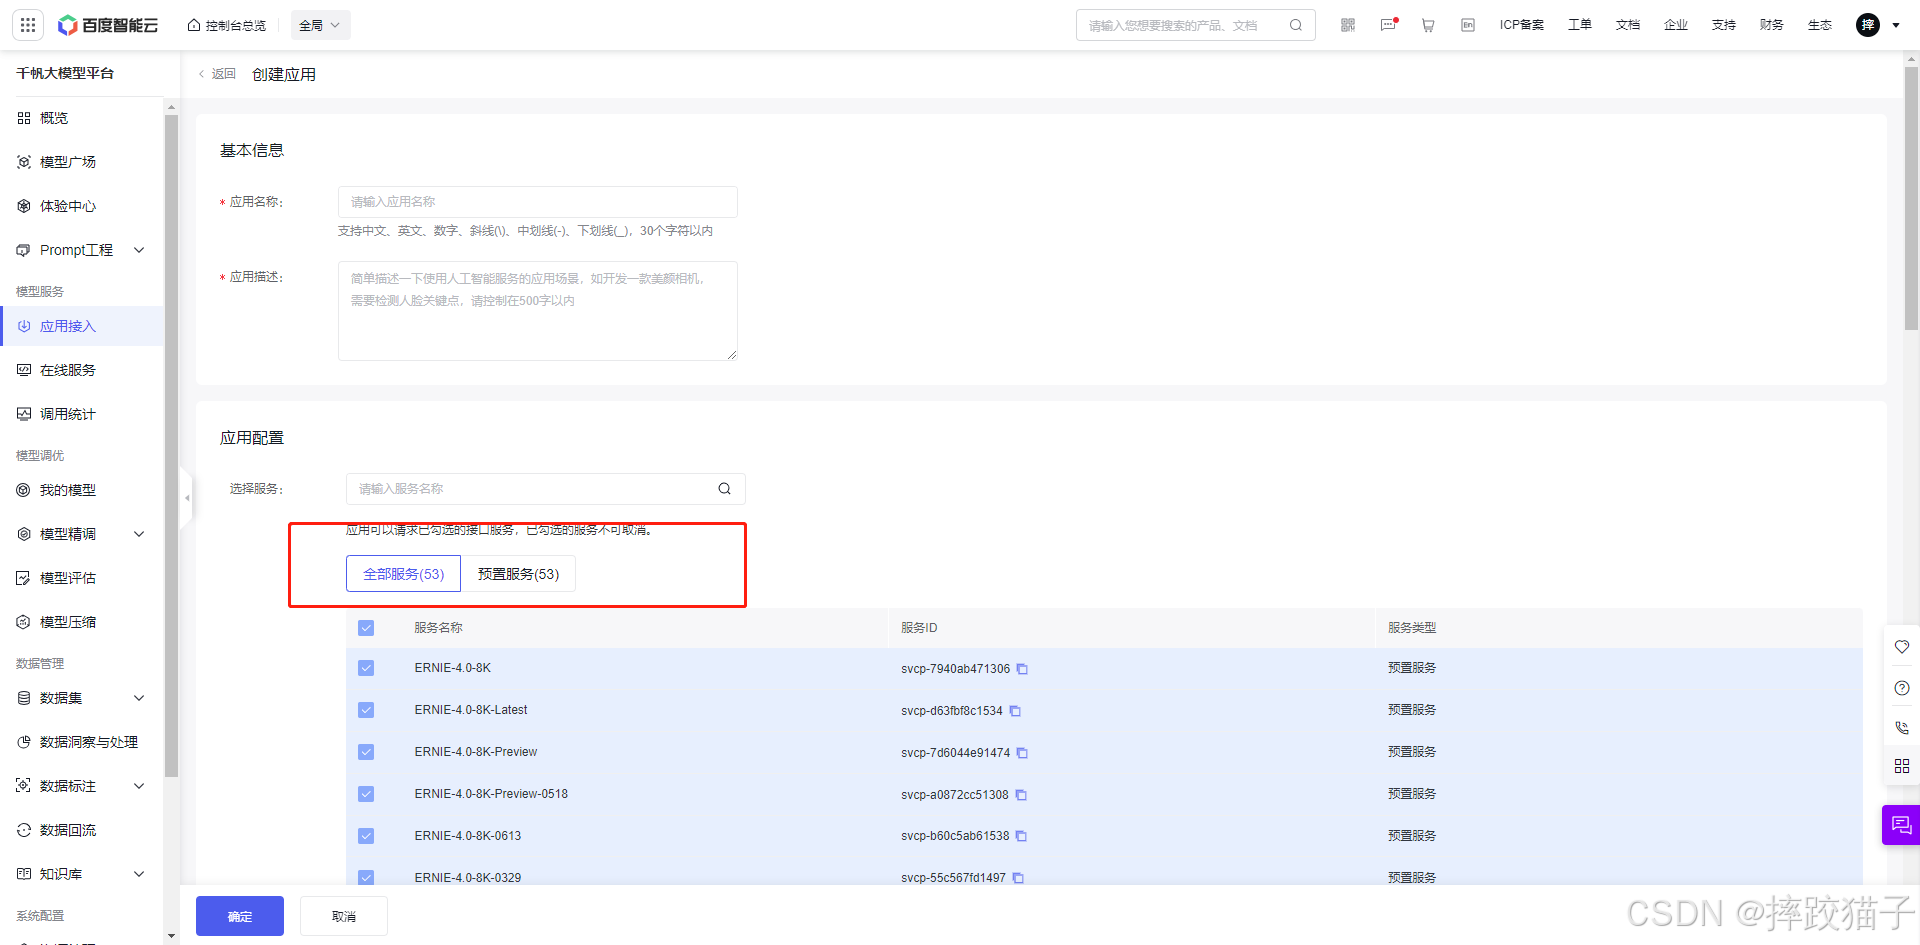
Task: Copy service ID svcp-a0872cc51308
Action: tap(1021, 795)
